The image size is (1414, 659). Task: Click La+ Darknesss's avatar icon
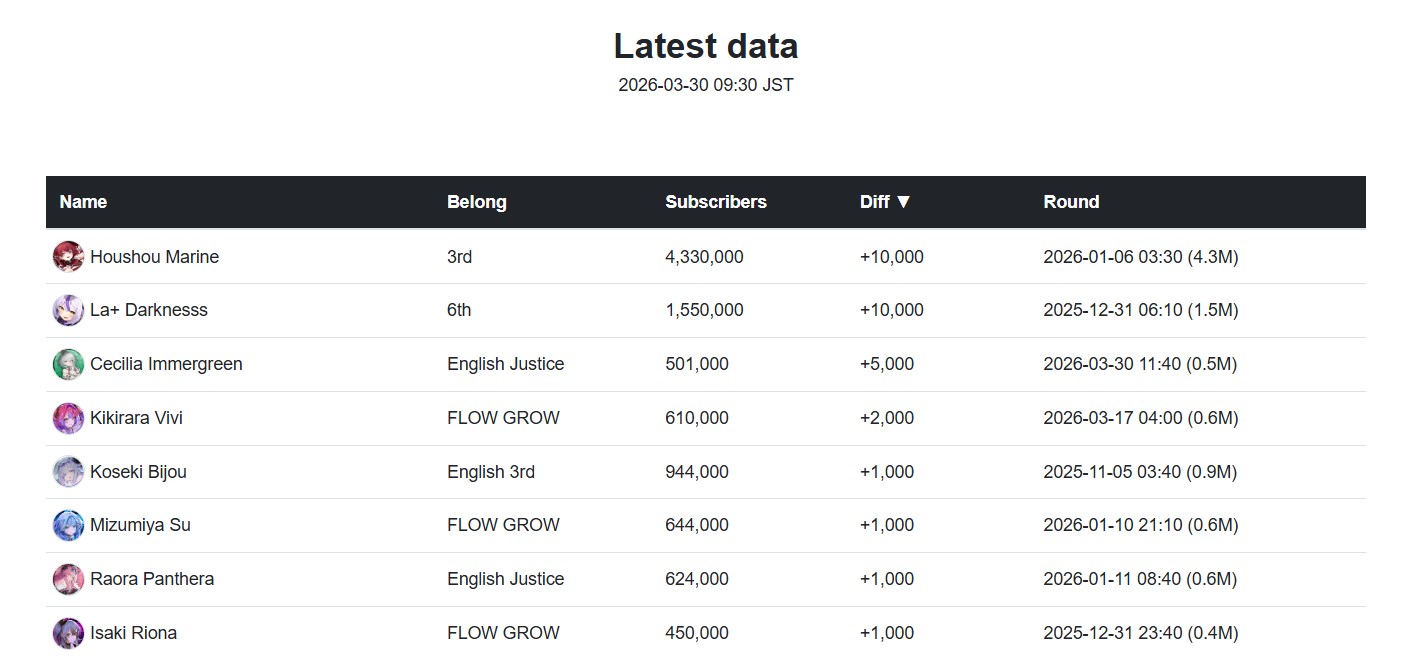tap(68, 310)
